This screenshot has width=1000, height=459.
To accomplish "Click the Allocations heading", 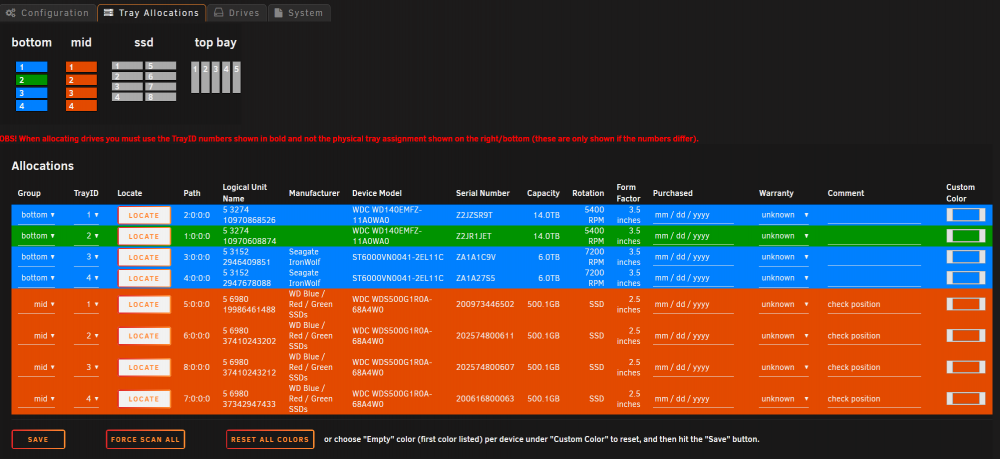I will point(43,166).
